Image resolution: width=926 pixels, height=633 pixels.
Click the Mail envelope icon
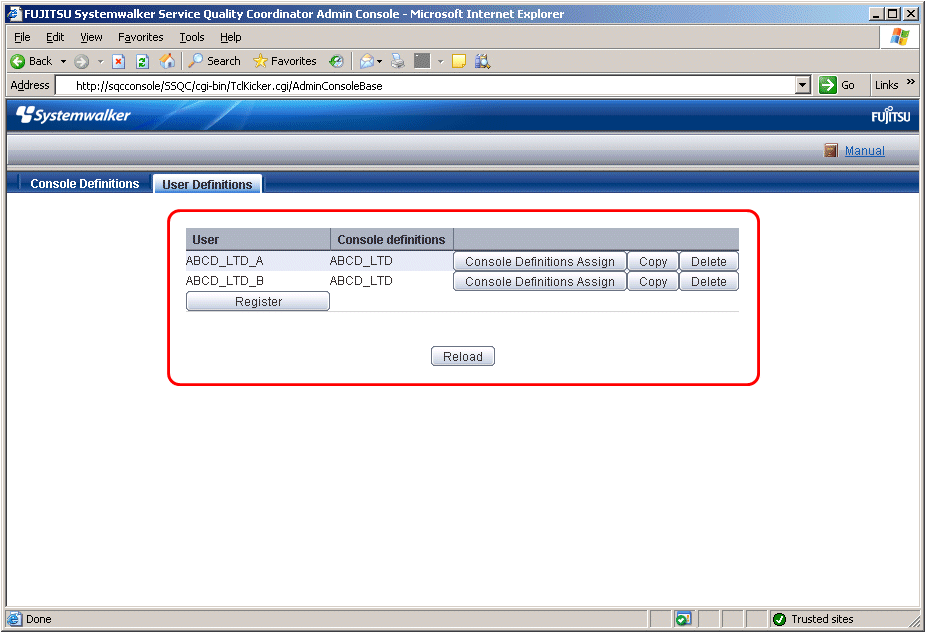coord(367,61)
